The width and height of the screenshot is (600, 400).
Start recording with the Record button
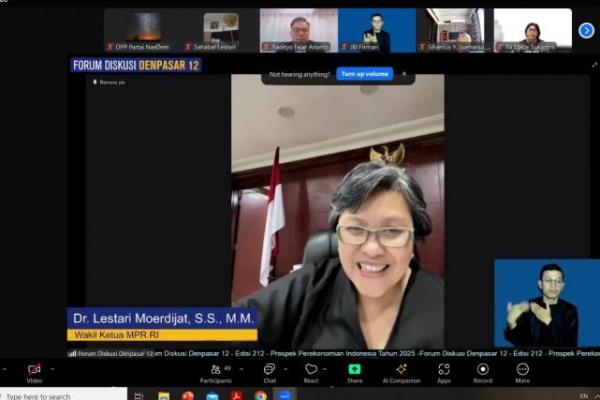click(483, 373)
